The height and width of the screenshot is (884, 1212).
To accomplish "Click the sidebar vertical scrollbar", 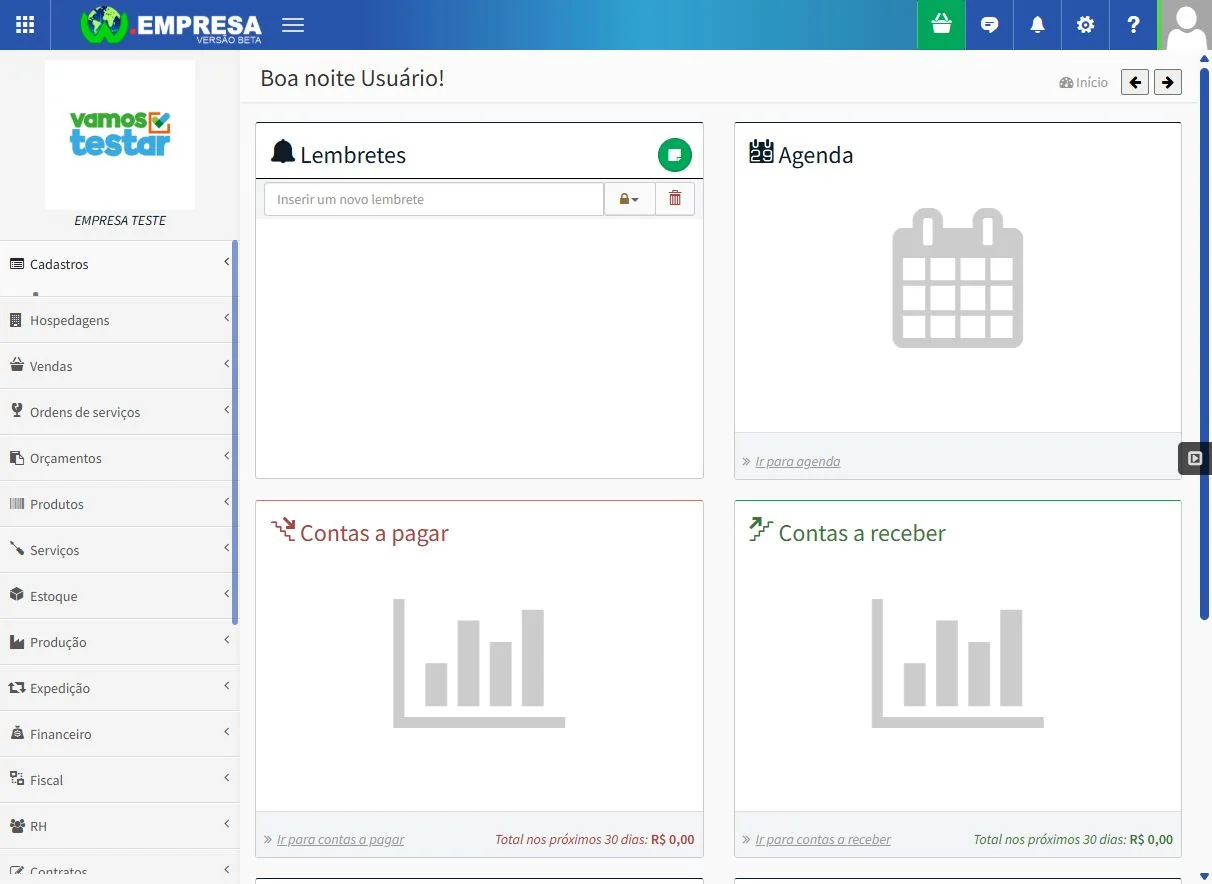I will pyautogui.click(x=235, y=432).
